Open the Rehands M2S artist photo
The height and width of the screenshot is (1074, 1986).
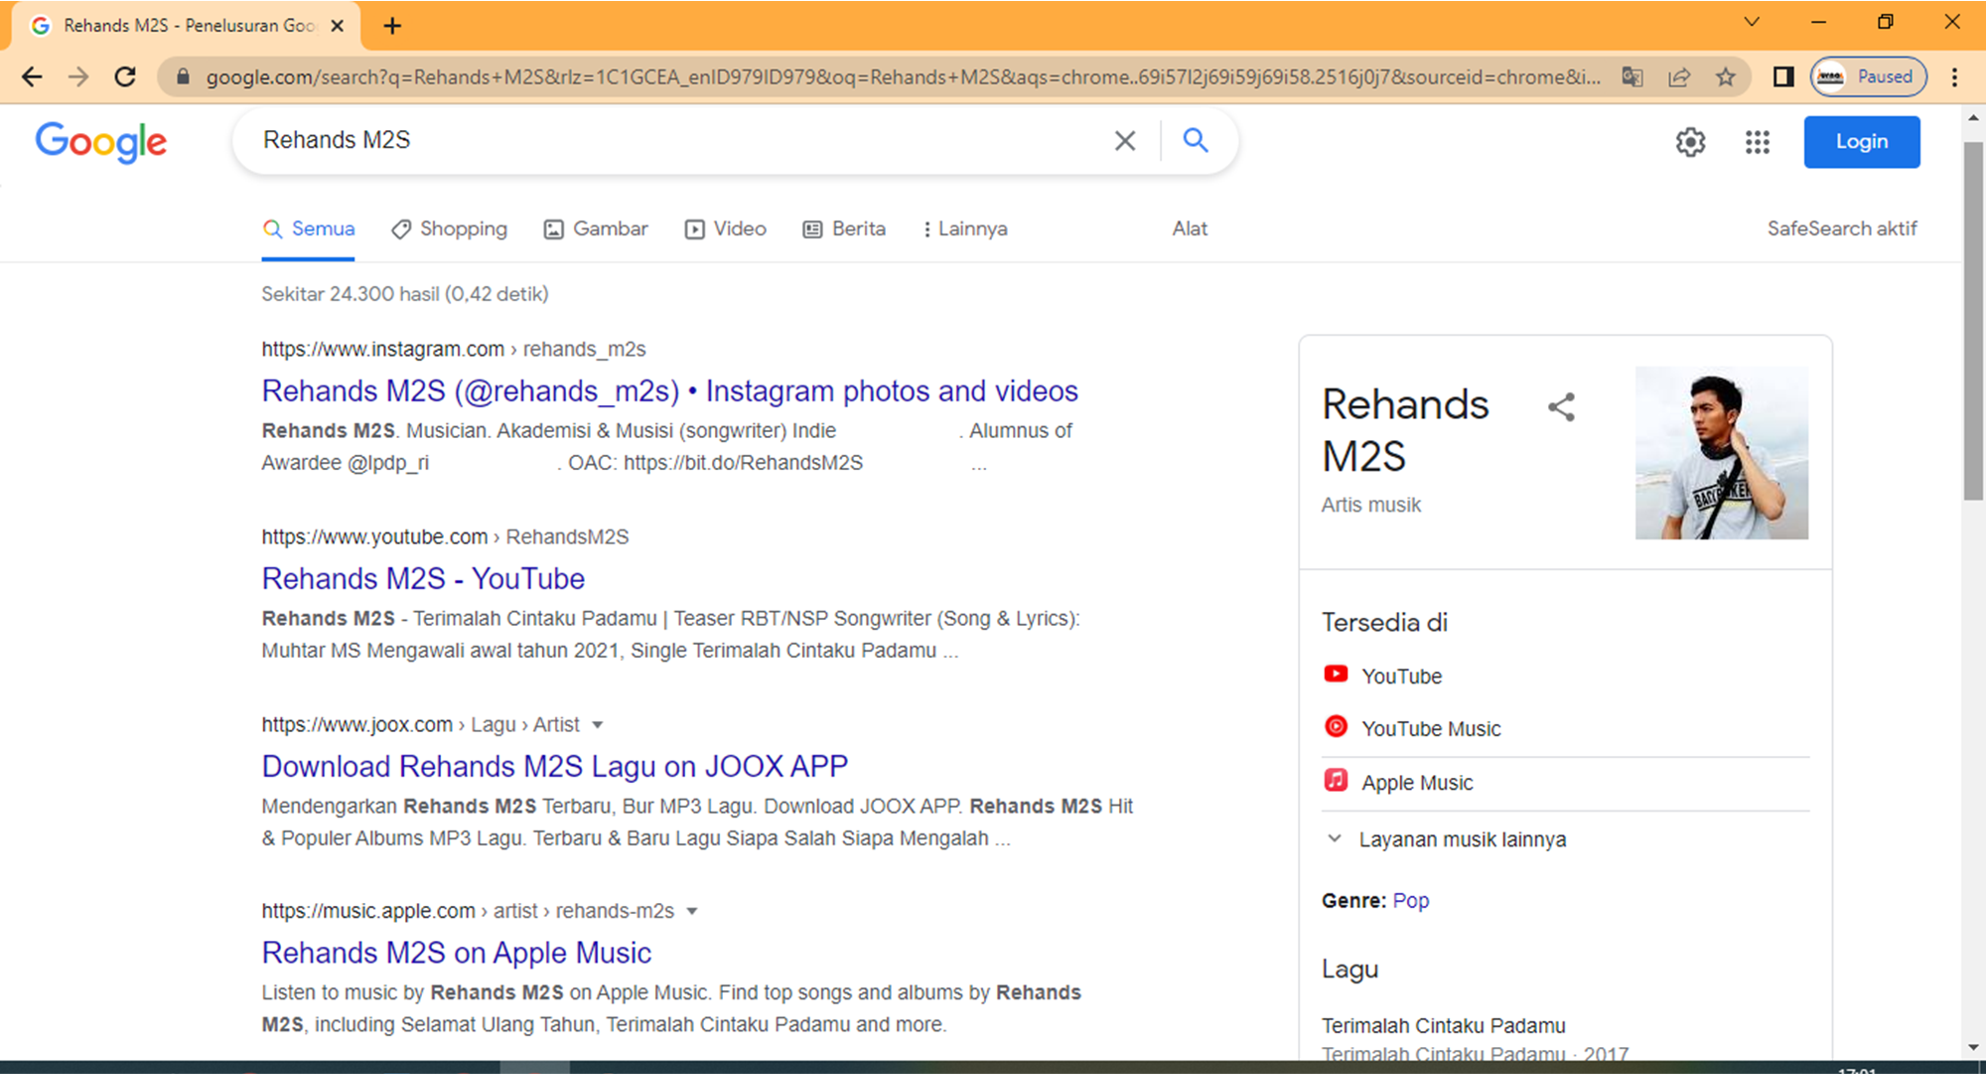tap(1721, 453)
